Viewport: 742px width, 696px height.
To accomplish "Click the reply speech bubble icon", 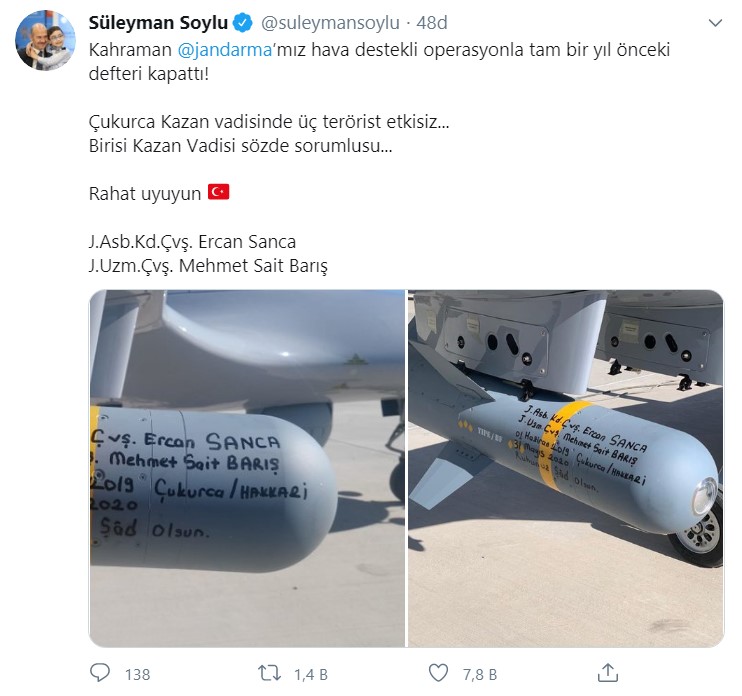I will tap(101, 673).
